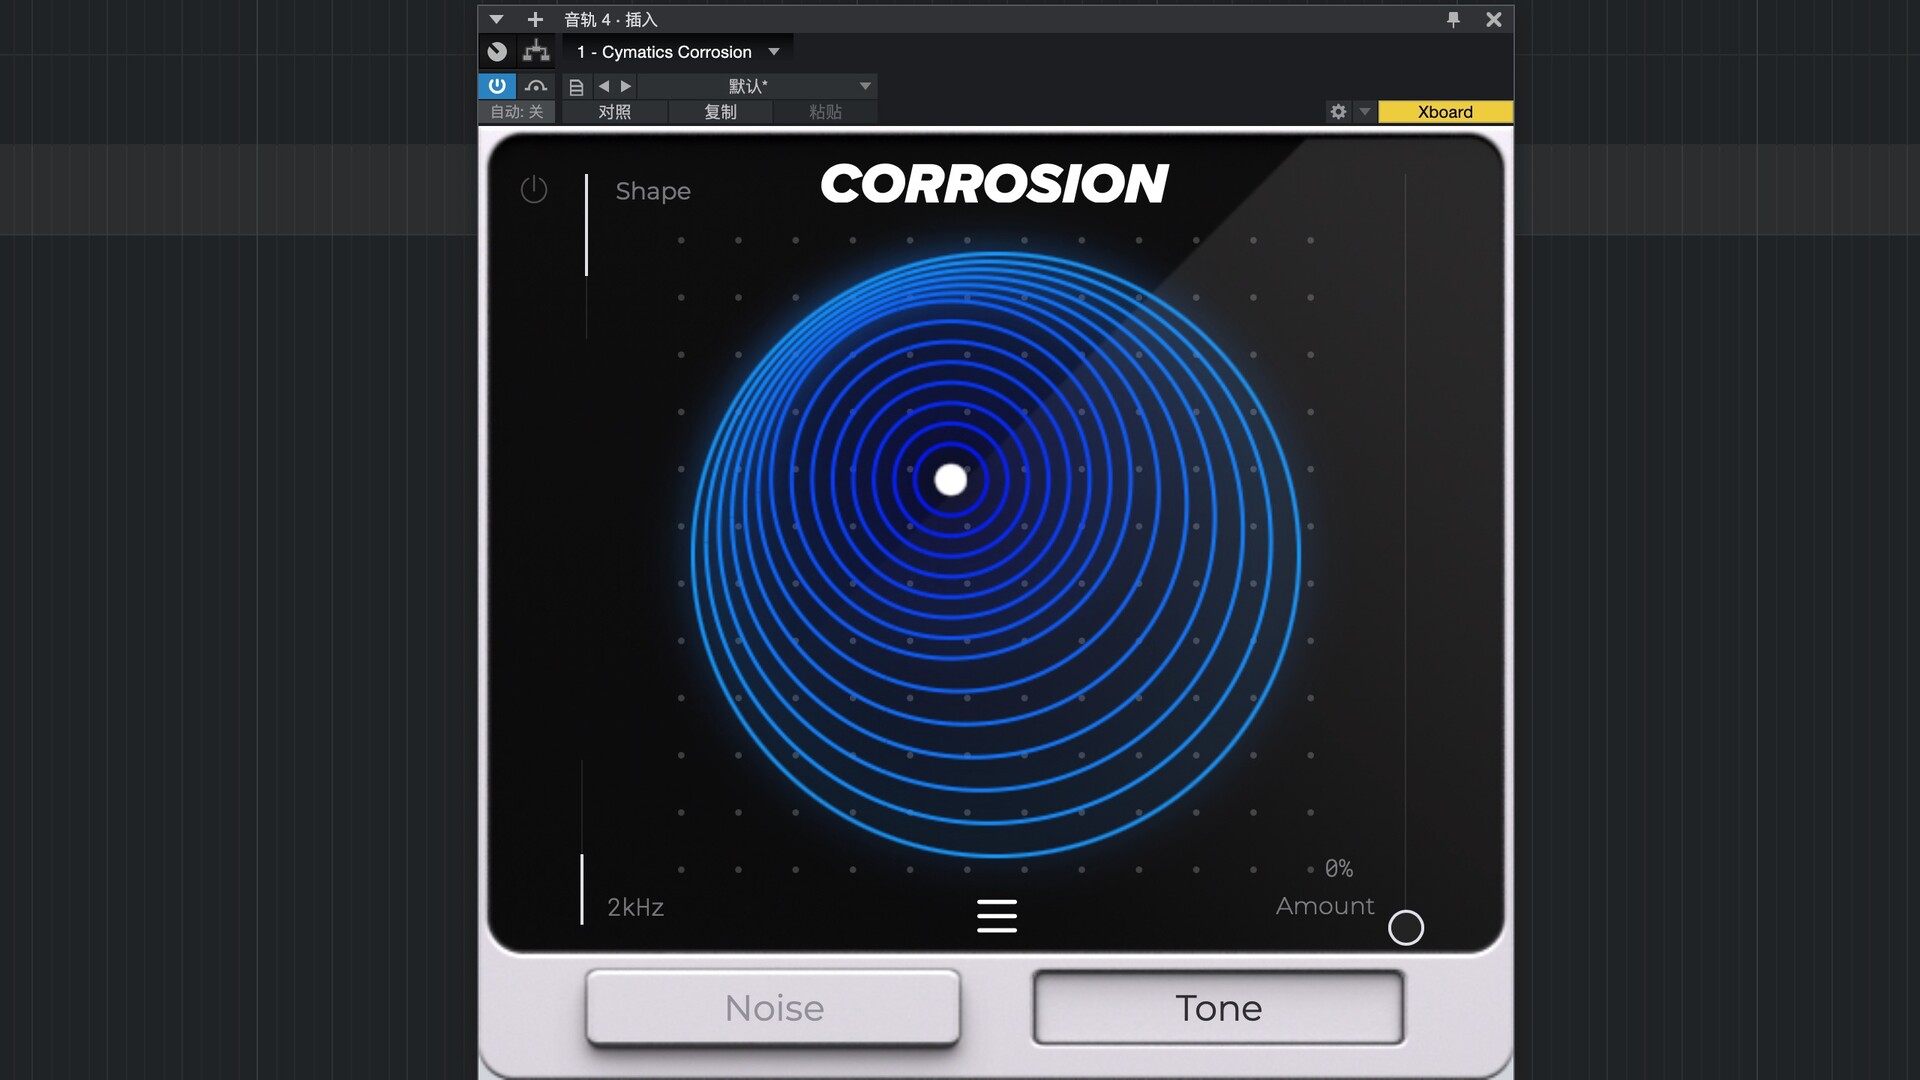This screenshot has width=1920, height=1080.
Task: Click the white center dot of the visualizer
Action: tap(950, 480)
